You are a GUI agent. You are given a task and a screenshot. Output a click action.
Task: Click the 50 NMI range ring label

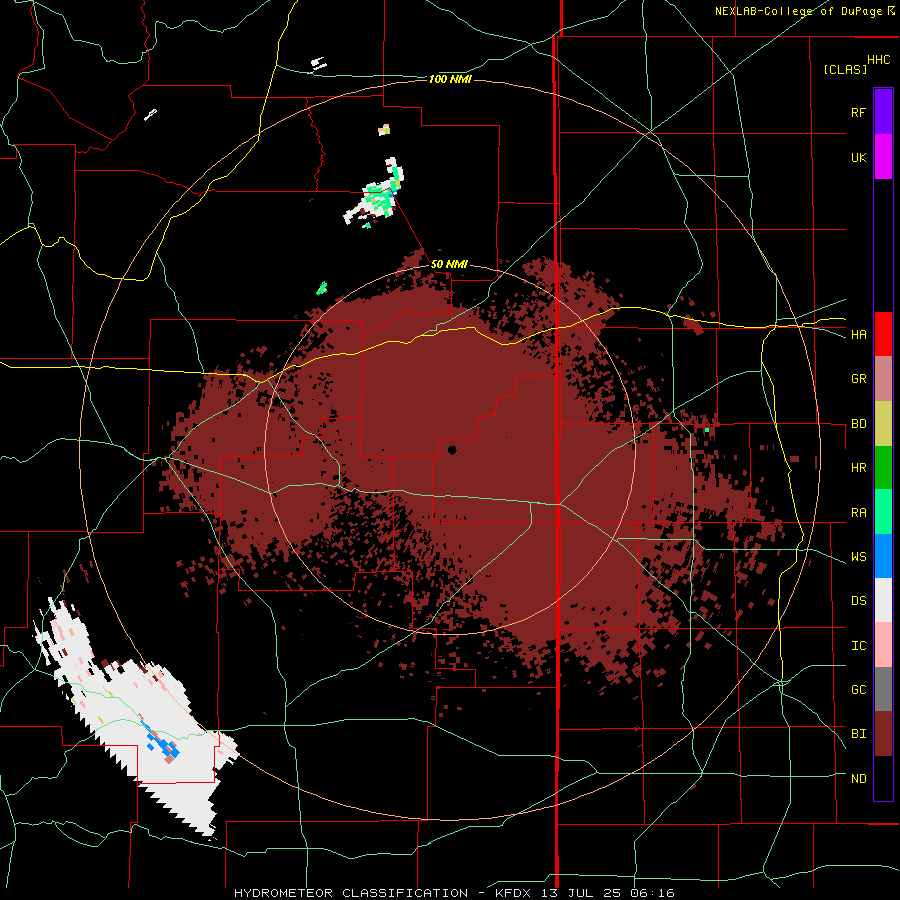pos(449,265)
